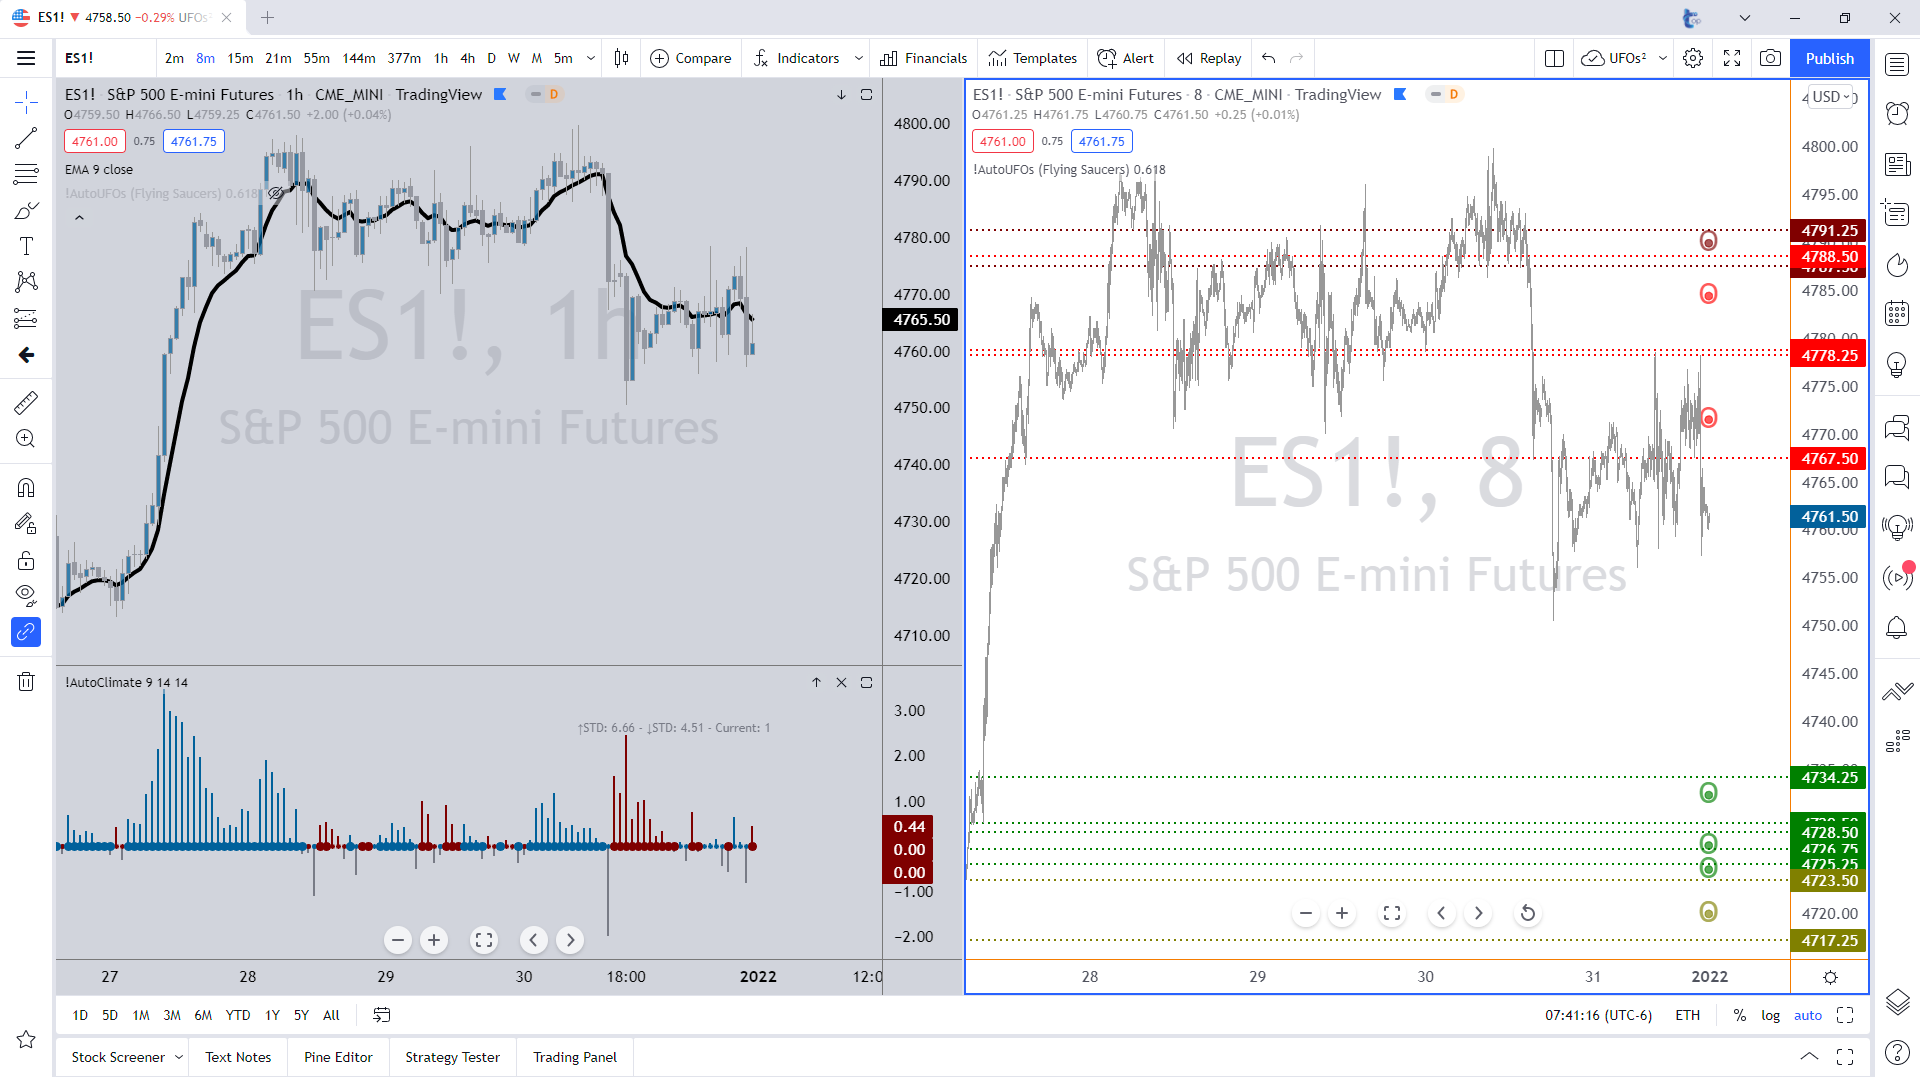Select the 8m interval
Viewport: 1920px width, 1080px height.
pyautogui.click(x=205, y=58)
